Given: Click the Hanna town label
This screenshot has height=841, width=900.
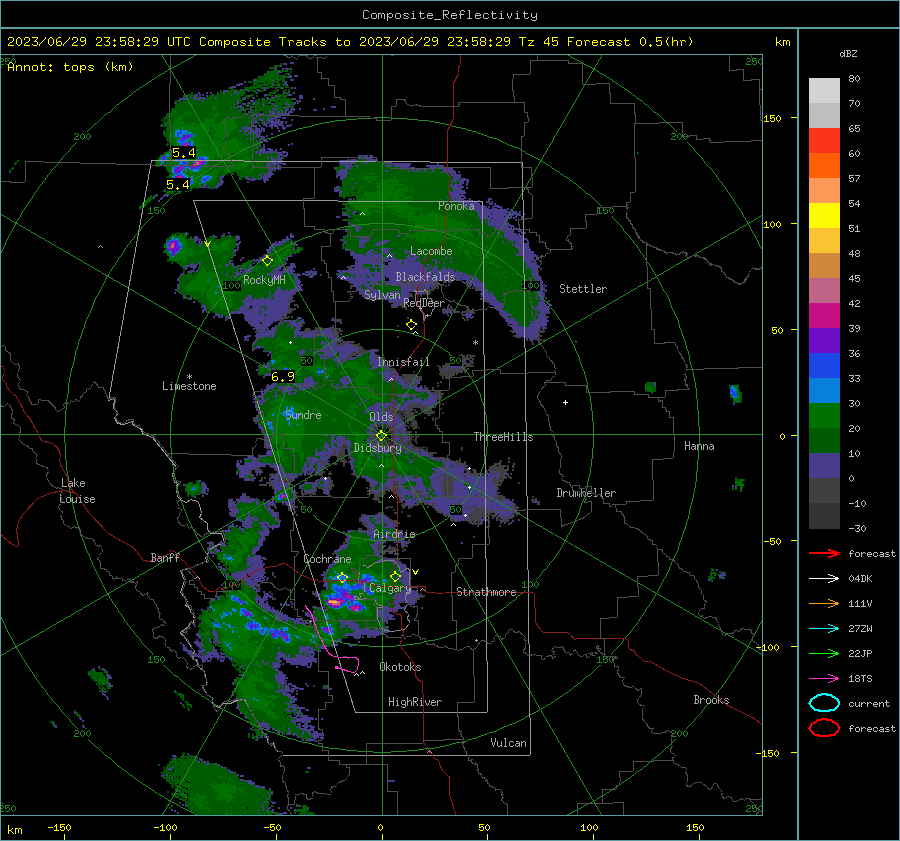Looking at the screenshot, I should pos(699,446).
